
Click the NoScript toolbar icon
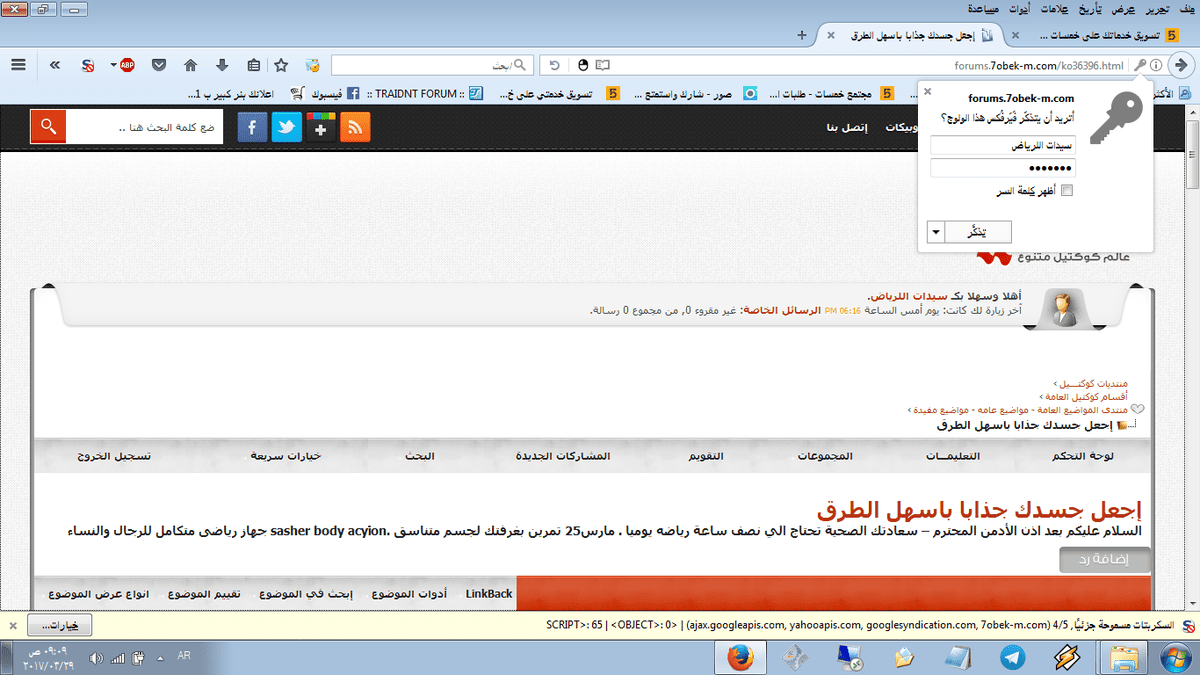click(88, 65)
